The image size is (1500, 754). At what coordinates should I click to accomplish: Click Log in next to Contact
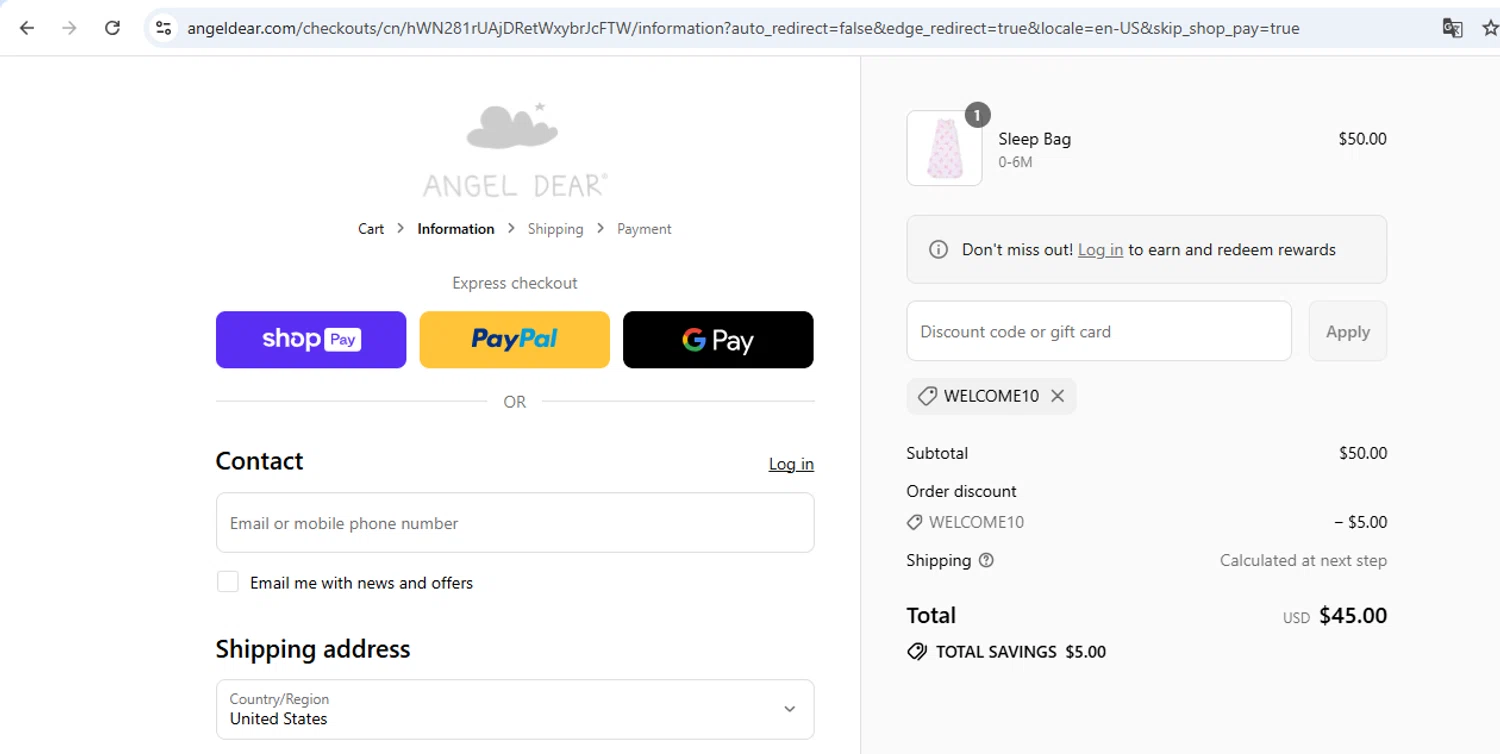[x=791, y=464]
